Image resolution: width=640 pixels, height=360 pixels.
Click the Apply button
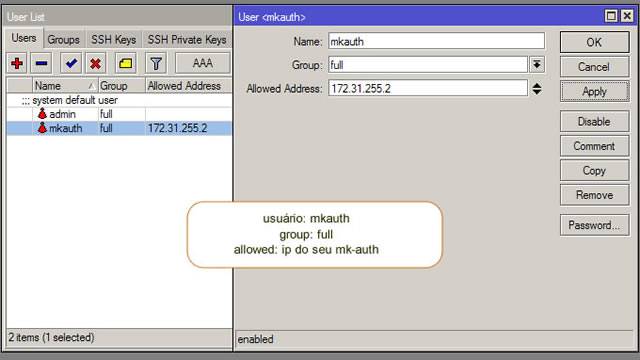tap(594, 91)
